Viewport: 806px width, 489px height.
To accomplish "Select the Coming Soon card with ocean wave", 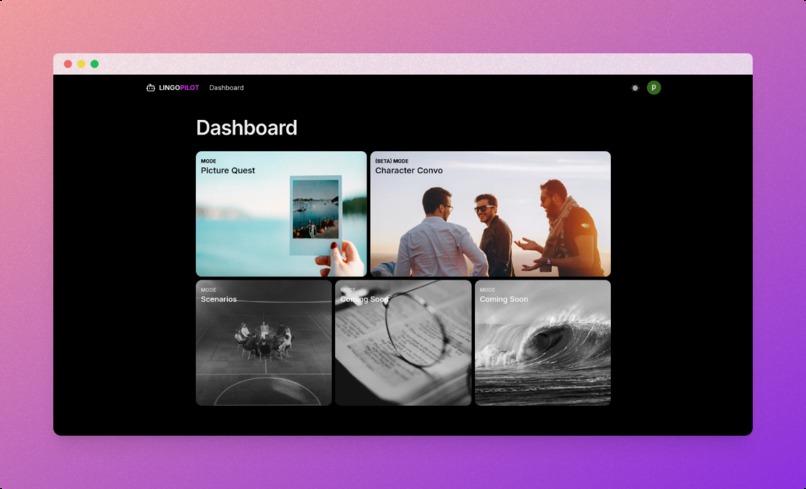I will (543, 342).
